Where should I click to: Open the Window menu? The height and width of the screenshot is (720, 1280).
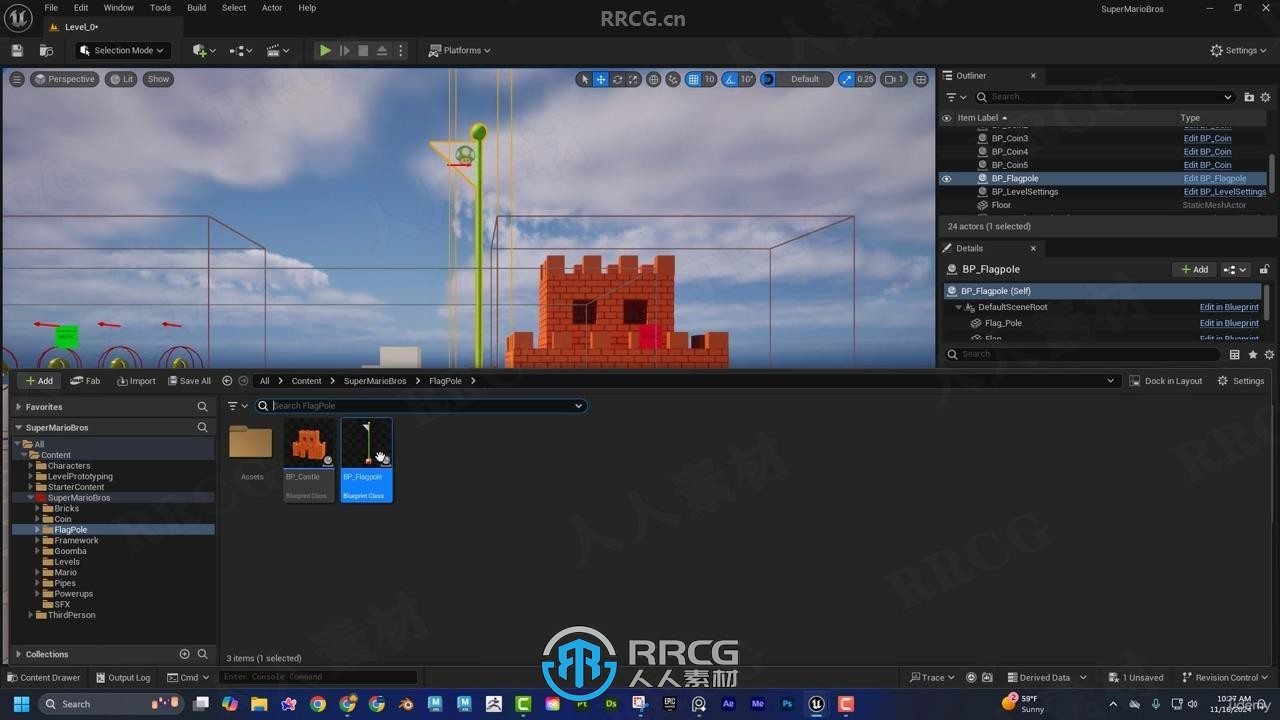tap(118, 7)
